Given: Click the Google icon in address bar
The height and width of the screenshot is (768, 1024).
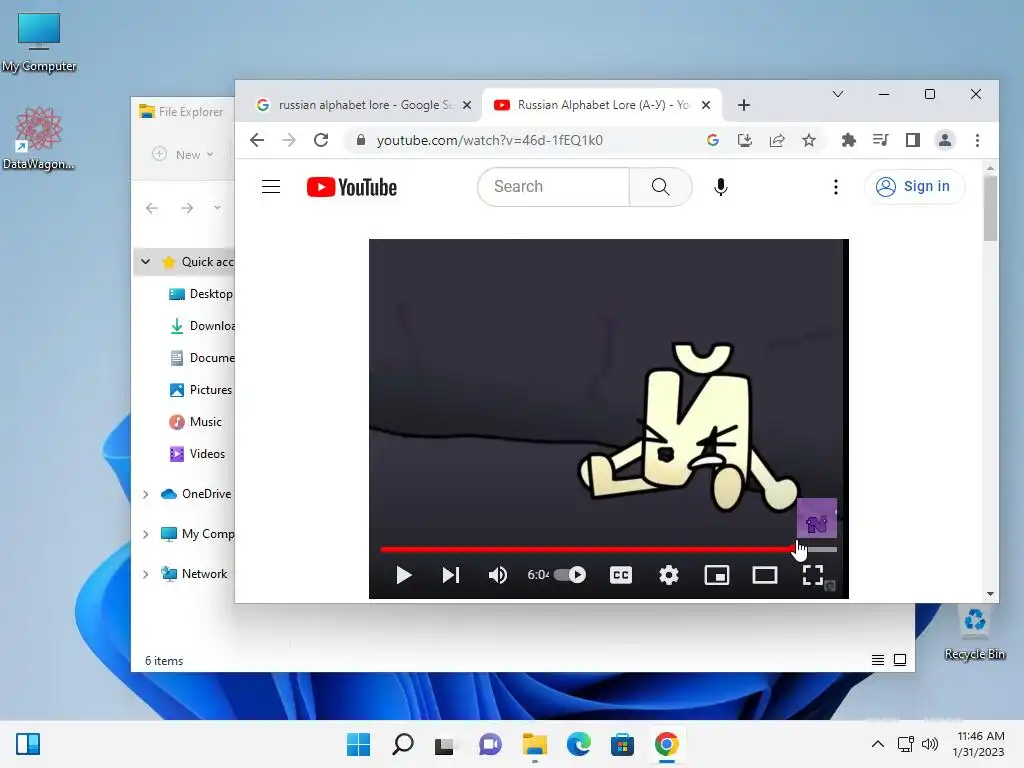Looking at the screenshot, I should tap(712, 140).
